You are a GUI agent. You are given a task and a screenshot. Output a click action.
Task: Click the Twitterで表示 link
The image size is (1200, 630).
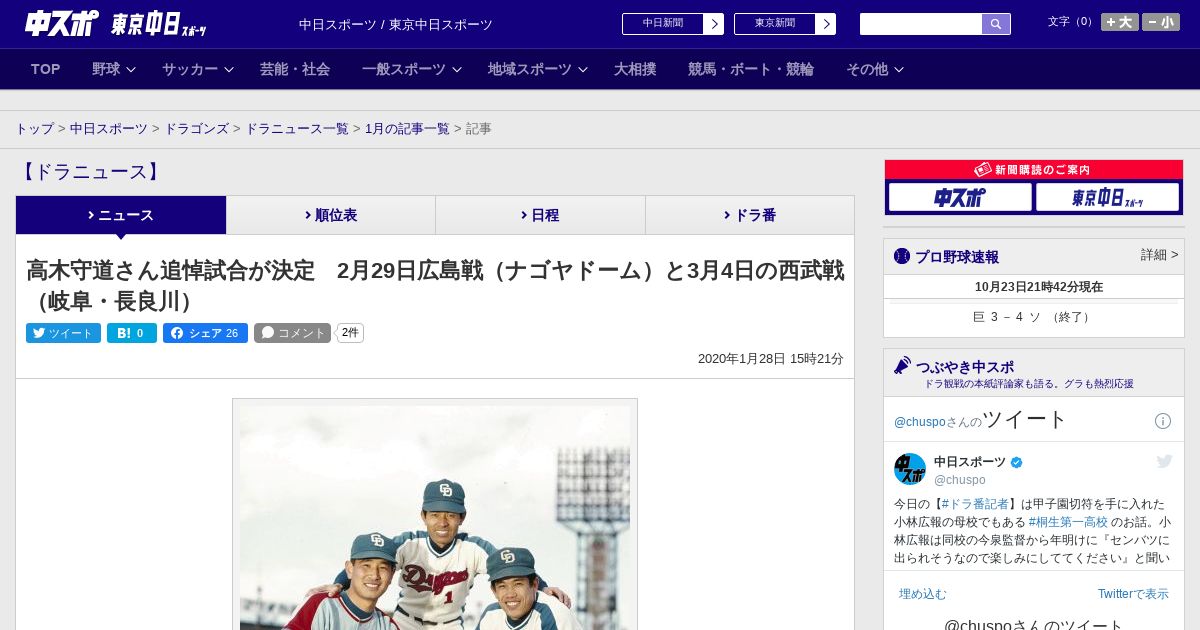coord(1133,594)
